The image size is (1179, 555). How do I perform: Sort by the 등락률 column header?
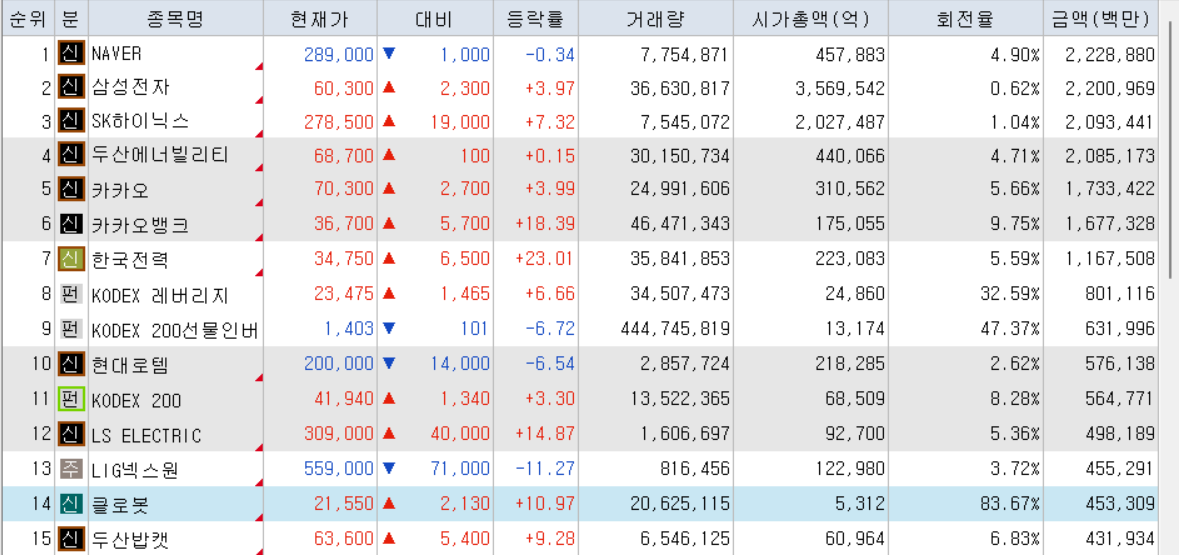coord(535,20)
